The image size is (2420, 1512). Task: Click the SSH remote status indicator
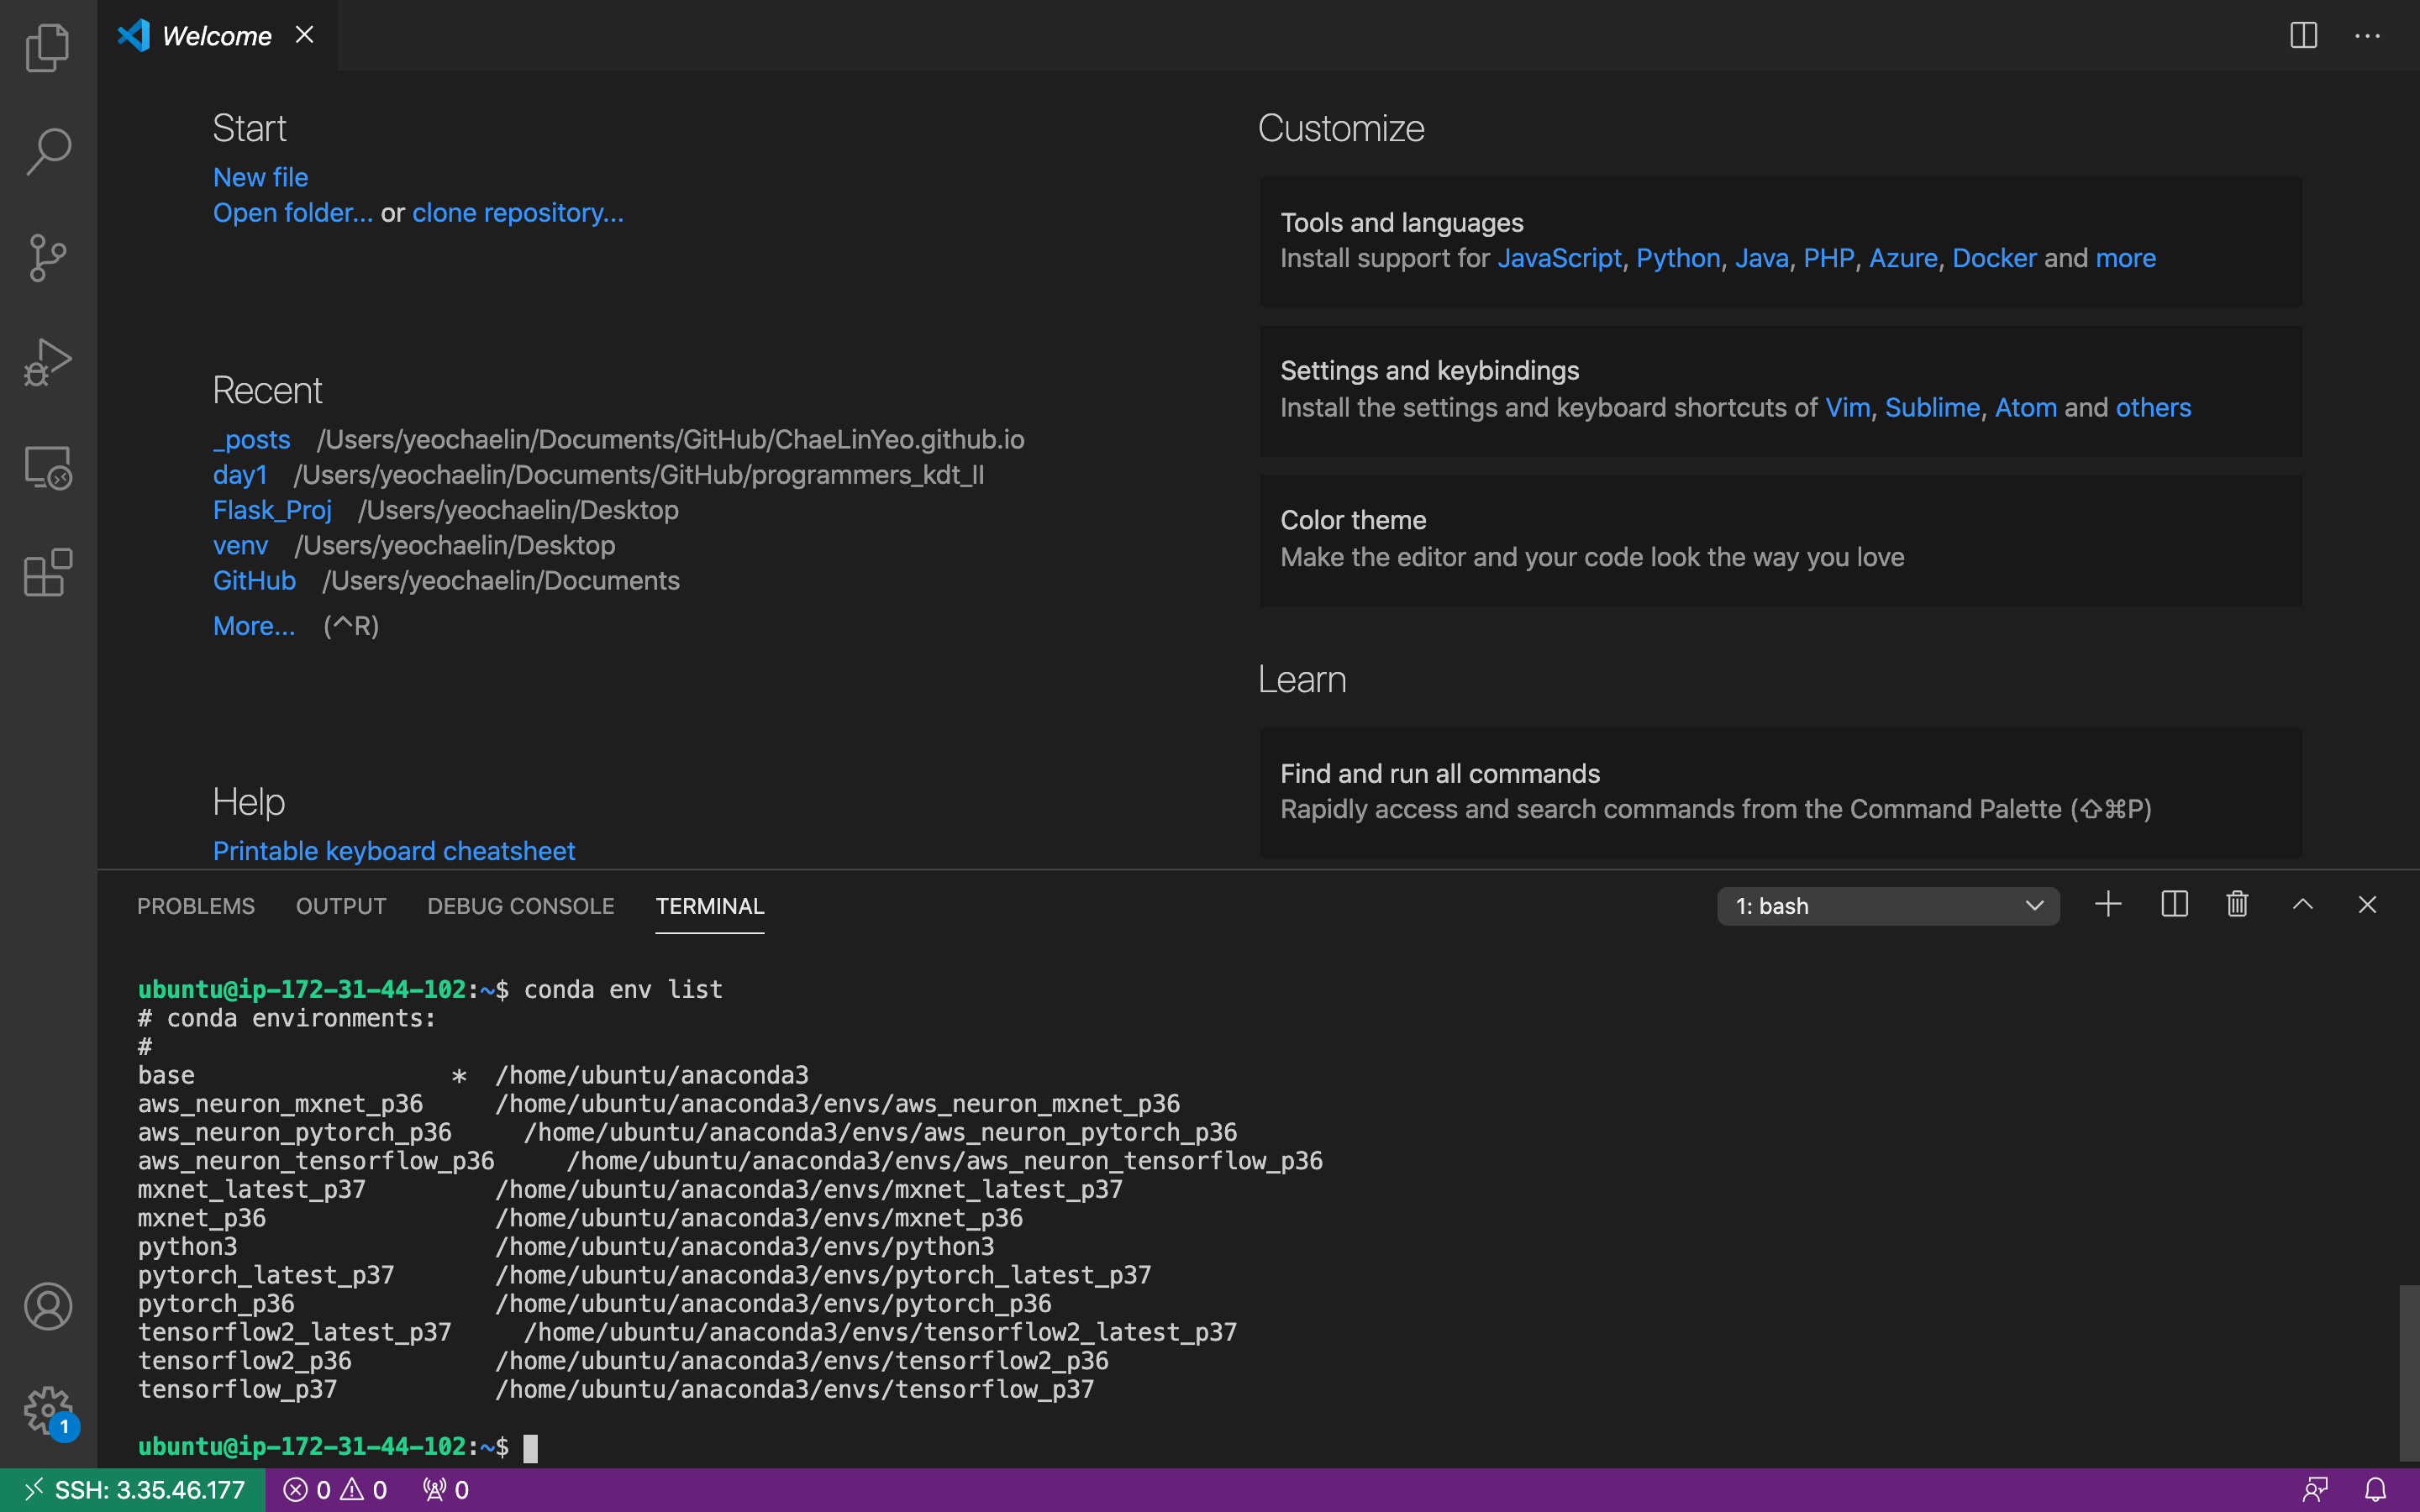click(133, 1490)
